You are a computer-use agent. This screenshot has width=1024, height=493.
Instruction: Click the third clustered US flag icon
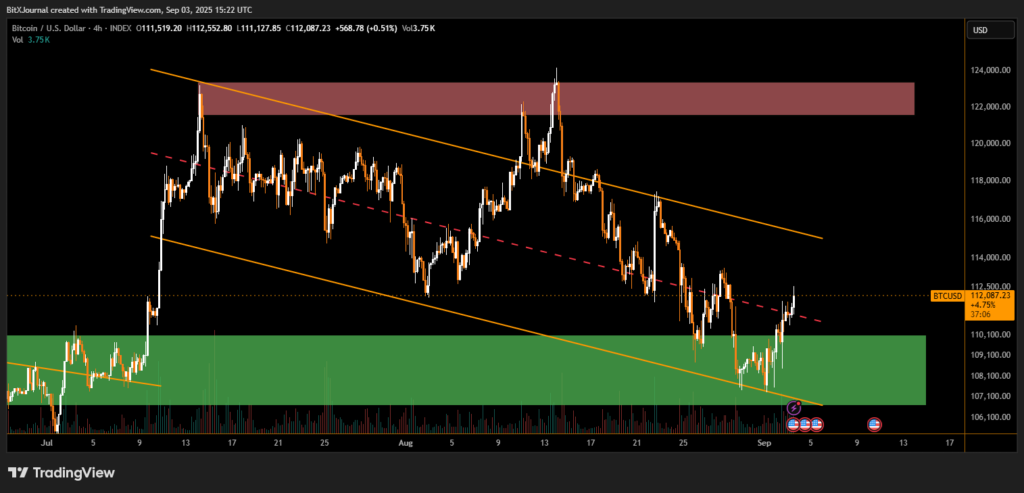pyautogui.click(x=817, y=424)
